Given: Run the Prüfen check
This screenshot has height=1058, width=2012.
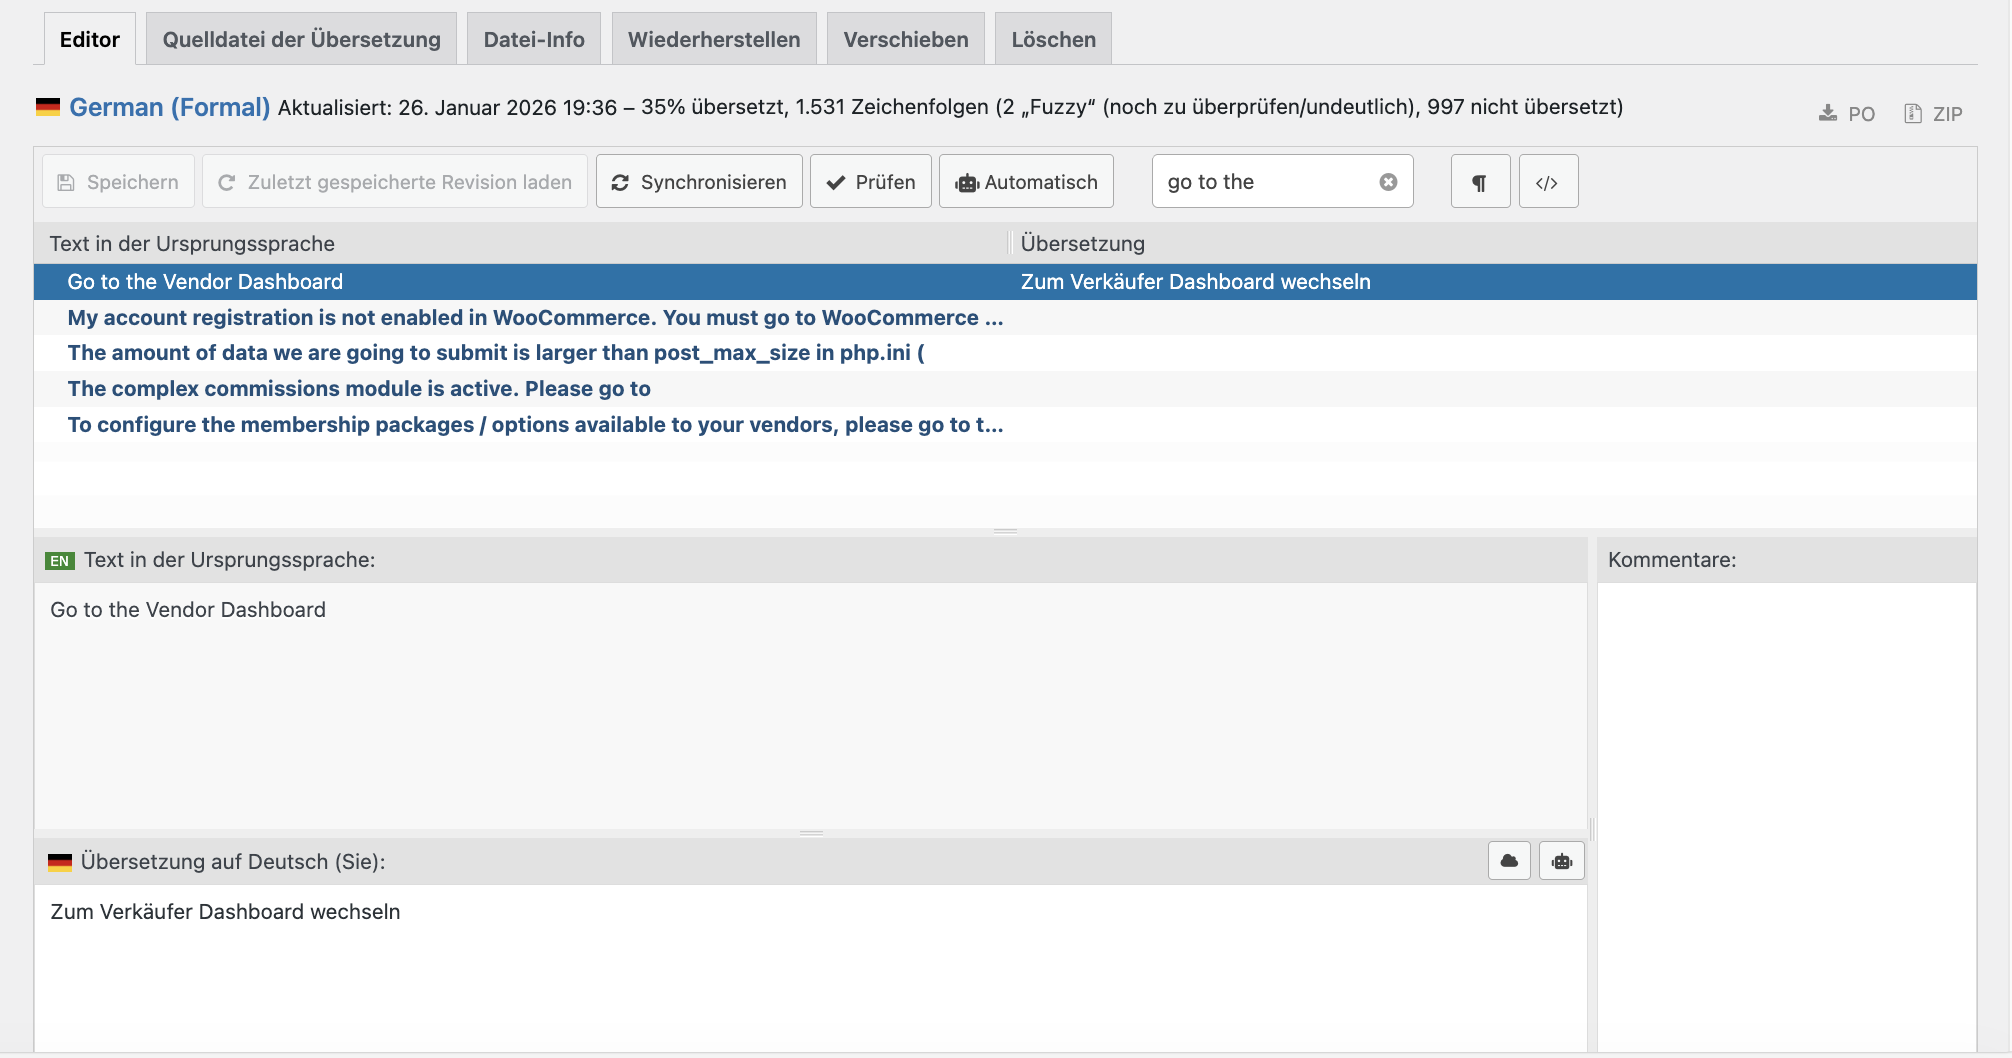Looking at the screenshot, I should click(870, 182).
